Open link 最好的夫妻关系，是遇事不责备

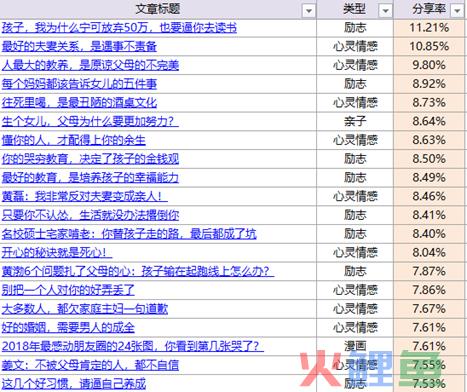(x=79, y=46)
